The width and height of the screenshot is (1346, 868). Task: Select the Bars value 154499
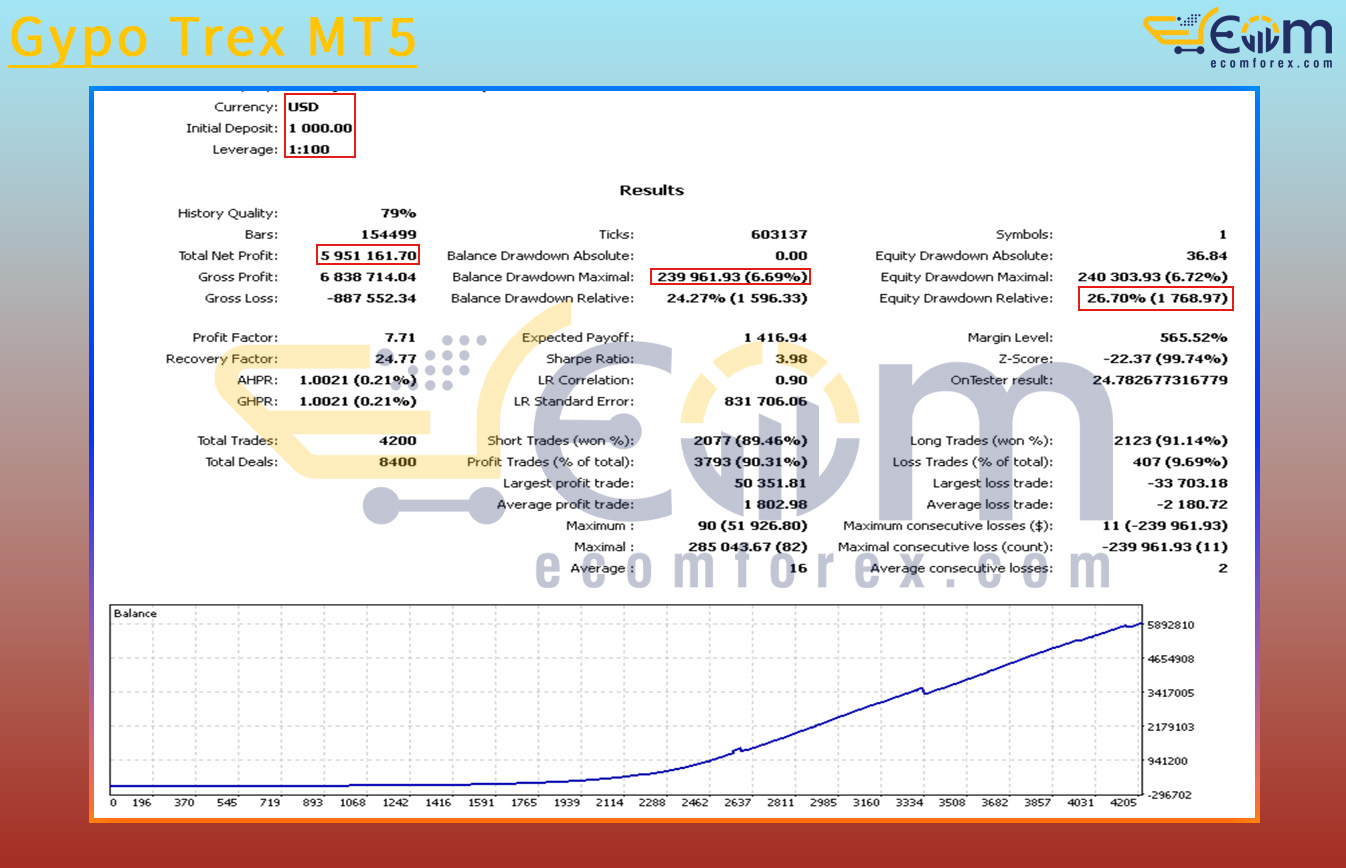(x=391, y=235)
